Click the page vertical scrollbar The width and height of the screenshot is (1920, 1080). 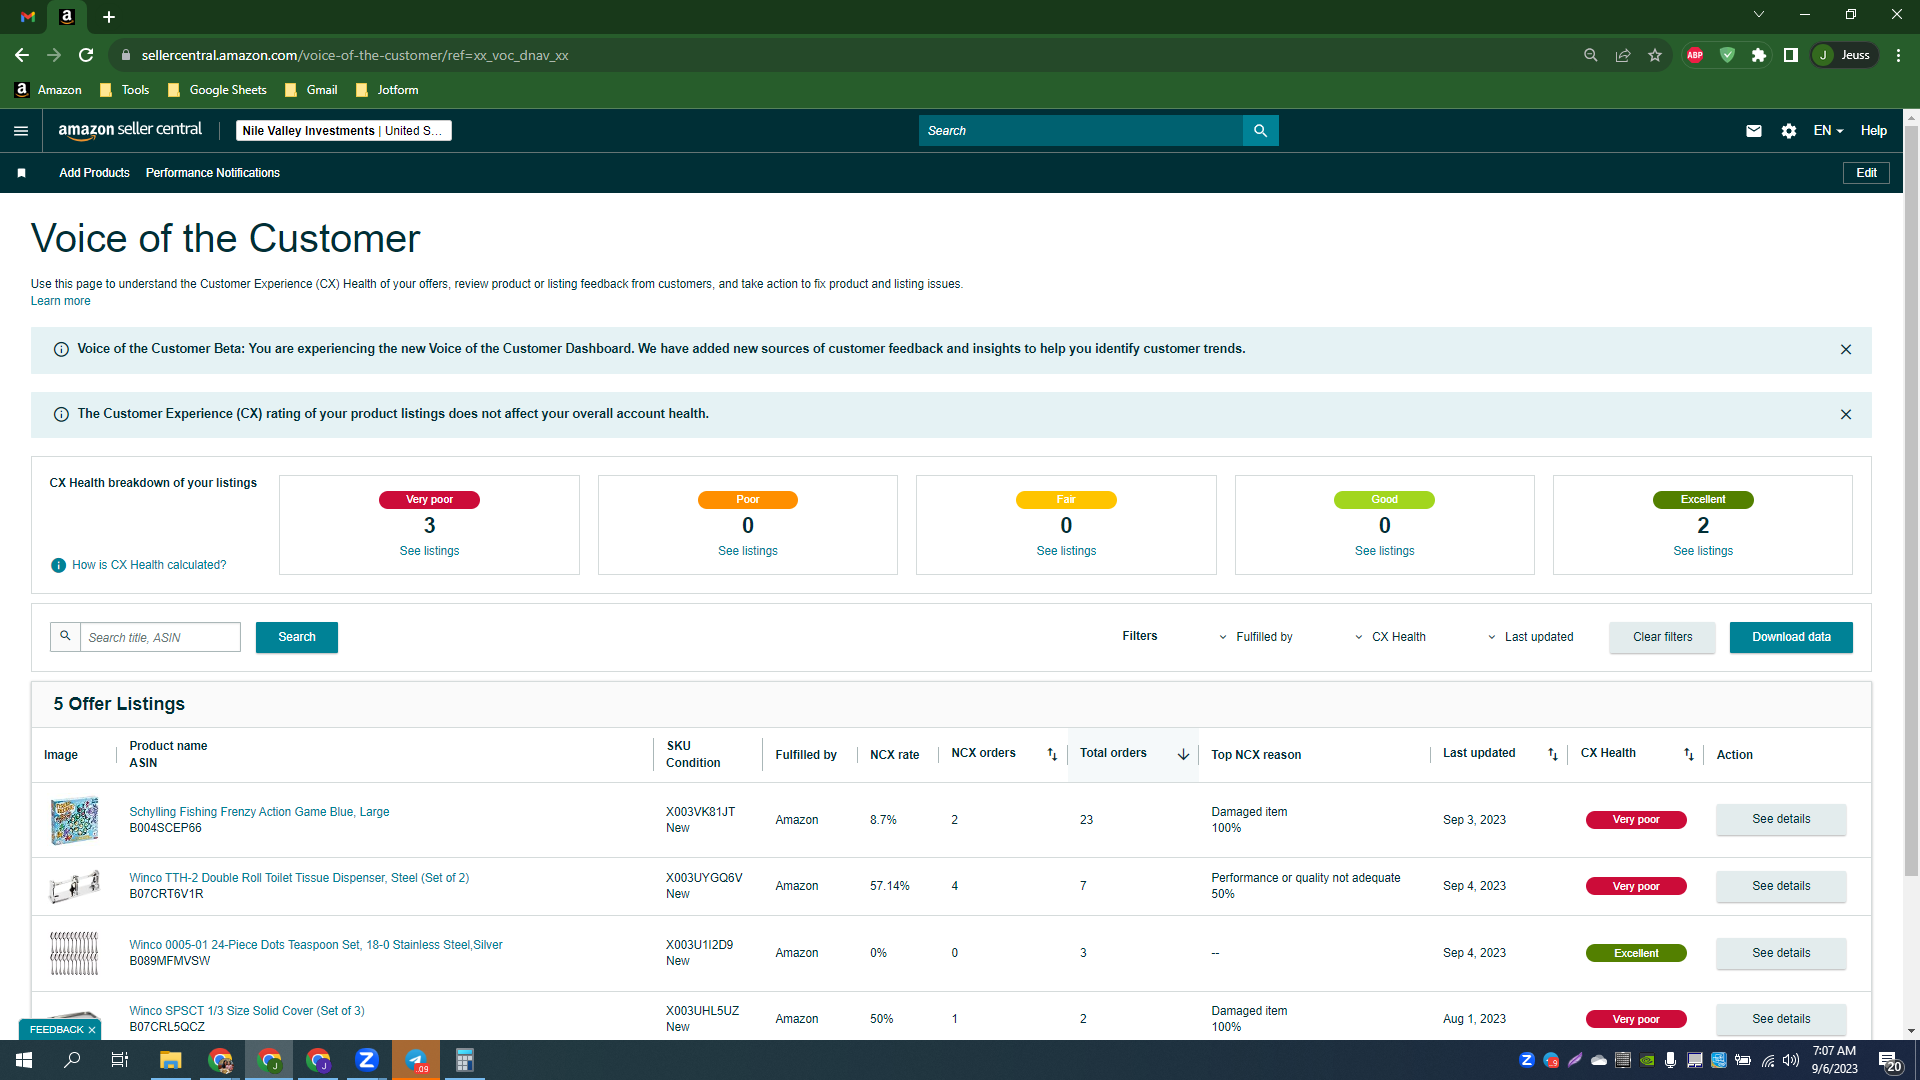pyautogui.click(x=1911, y=500)
